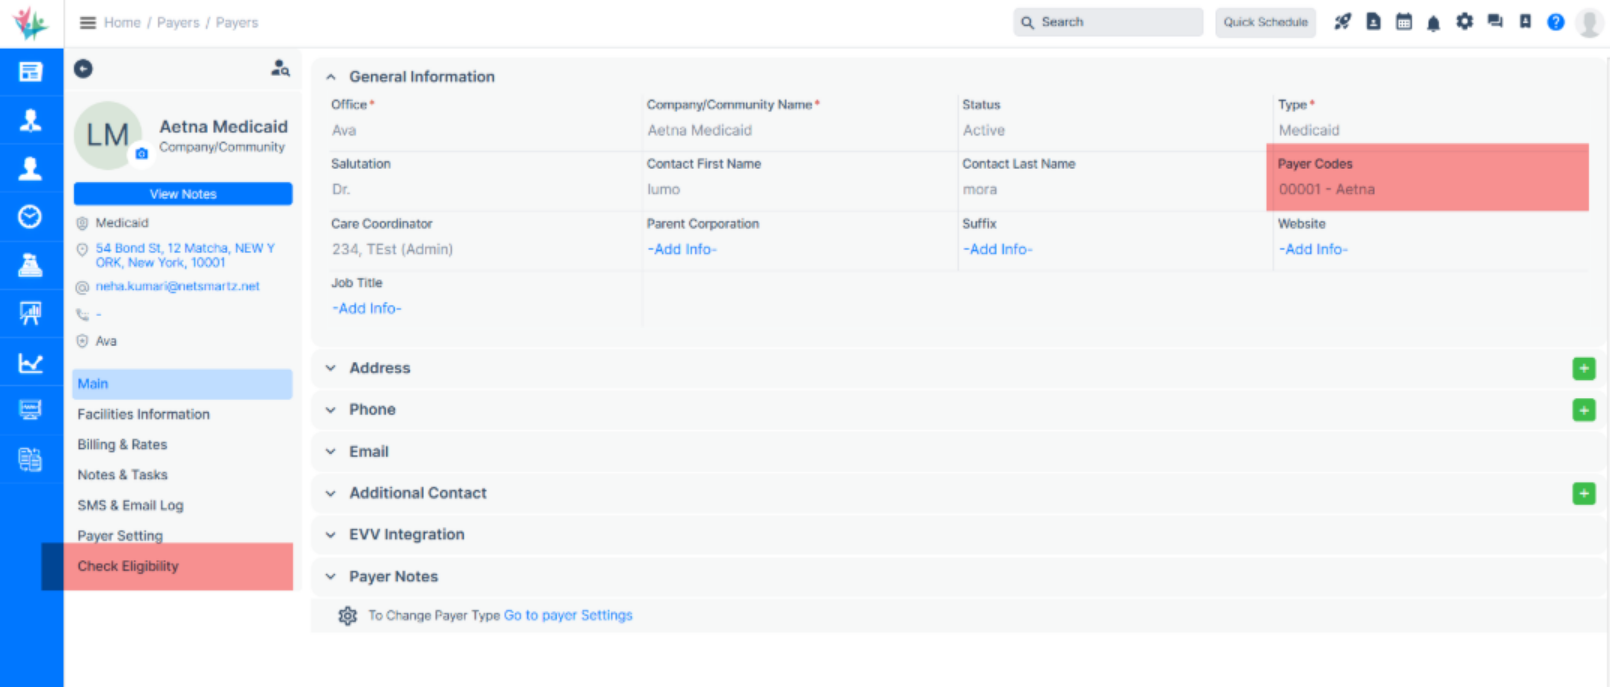Add info for Job Title field

click(367, 309)
